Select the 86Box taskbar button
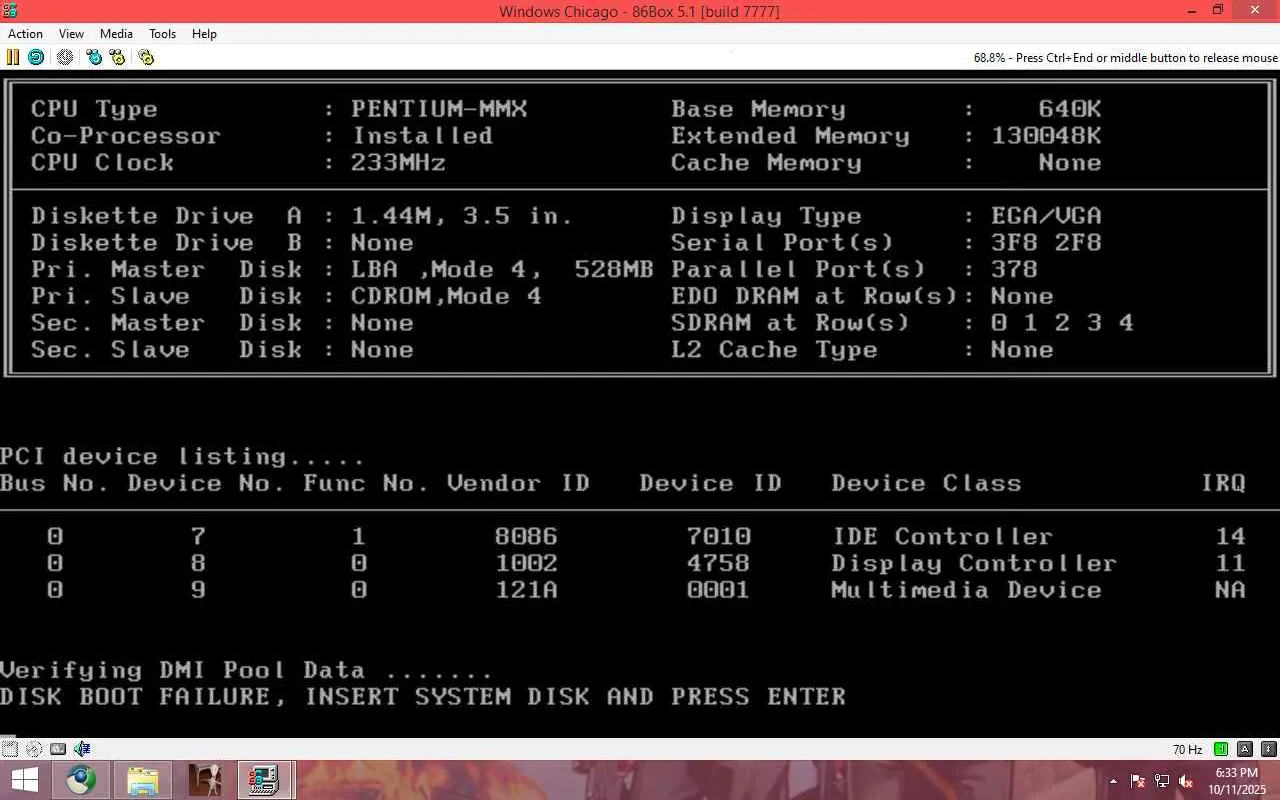This screenshot has height=800, width=1280. coord(264,780)
